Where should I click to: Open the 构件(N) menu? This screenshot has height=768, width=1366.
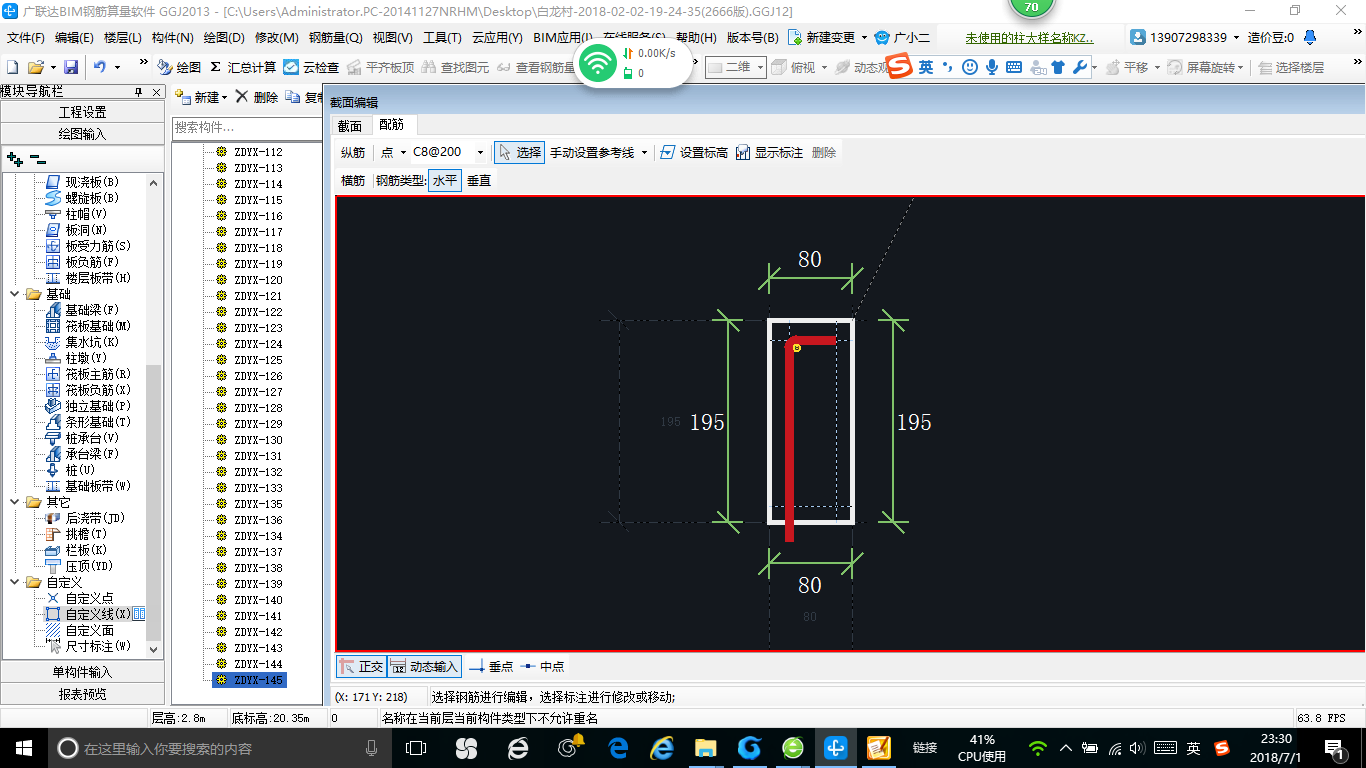pyautogui.click(x=172, y=38)
